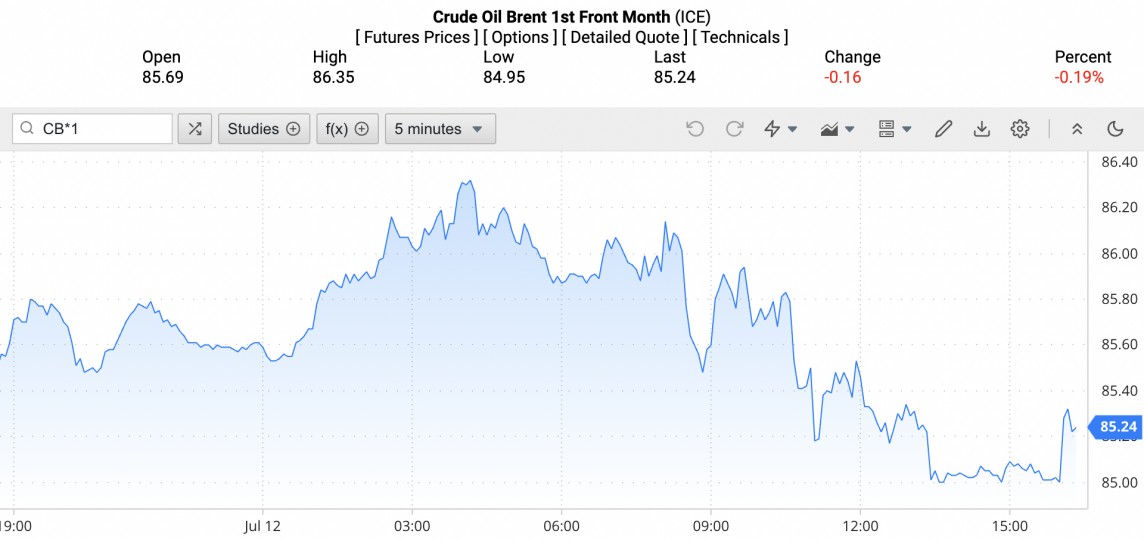Toggle dark mode moon icon
Screen dimensions: 1144x540
tap(1116, 129)
